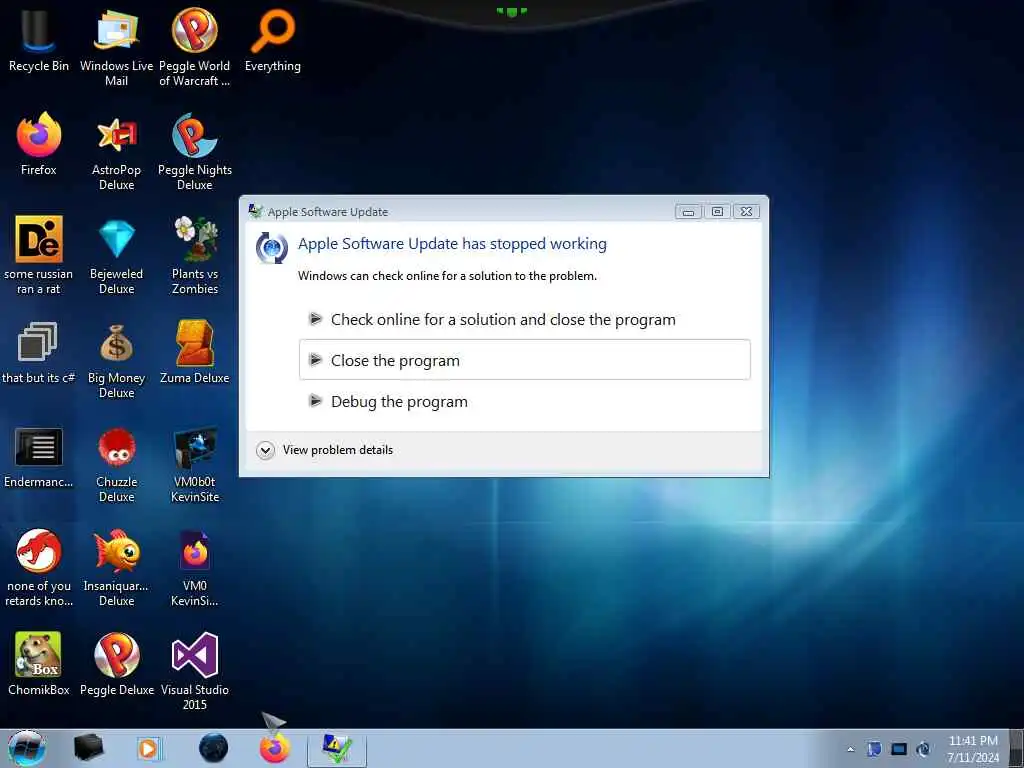This screenshot has height=768, width=1024.
Task: Open the dark globe taskbar icon
Action: click(213, 748)
